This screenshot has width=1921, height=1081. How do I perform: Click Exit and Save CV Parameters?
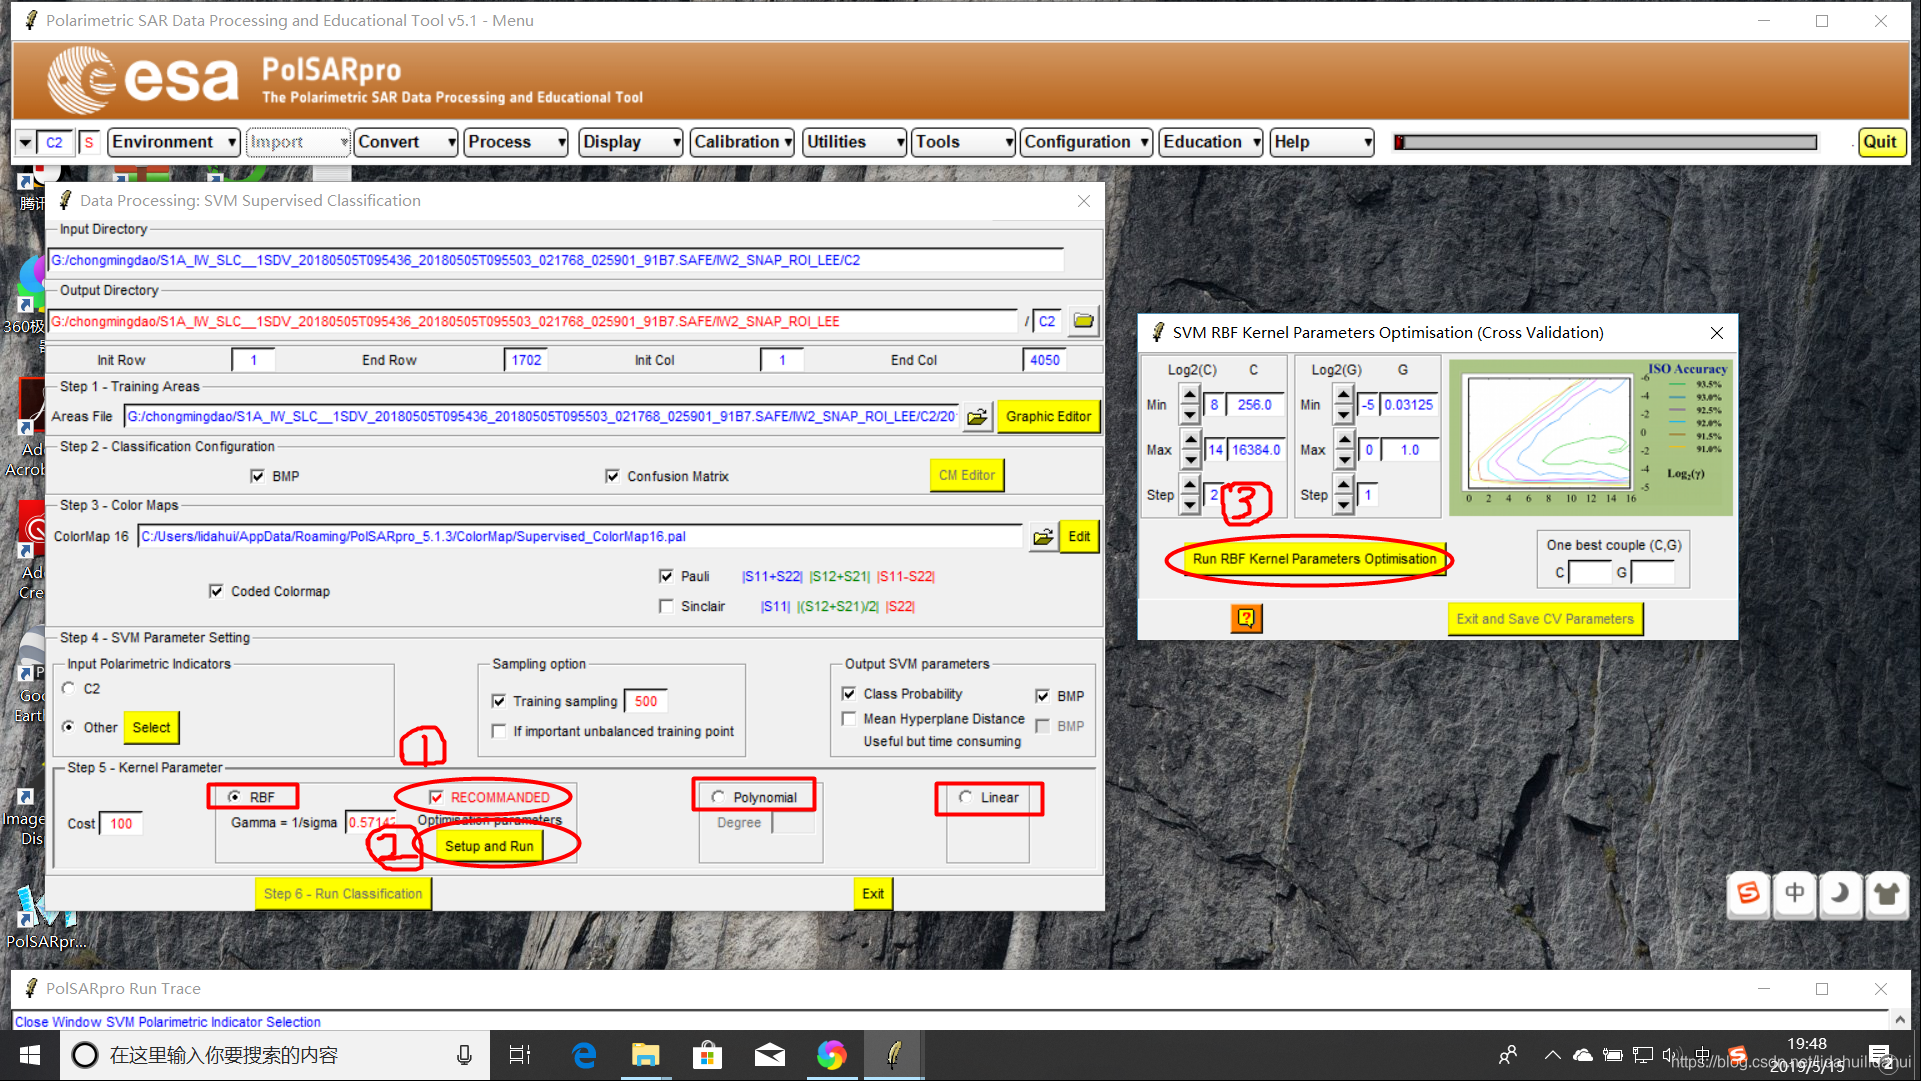click(x=1544, y=619)
